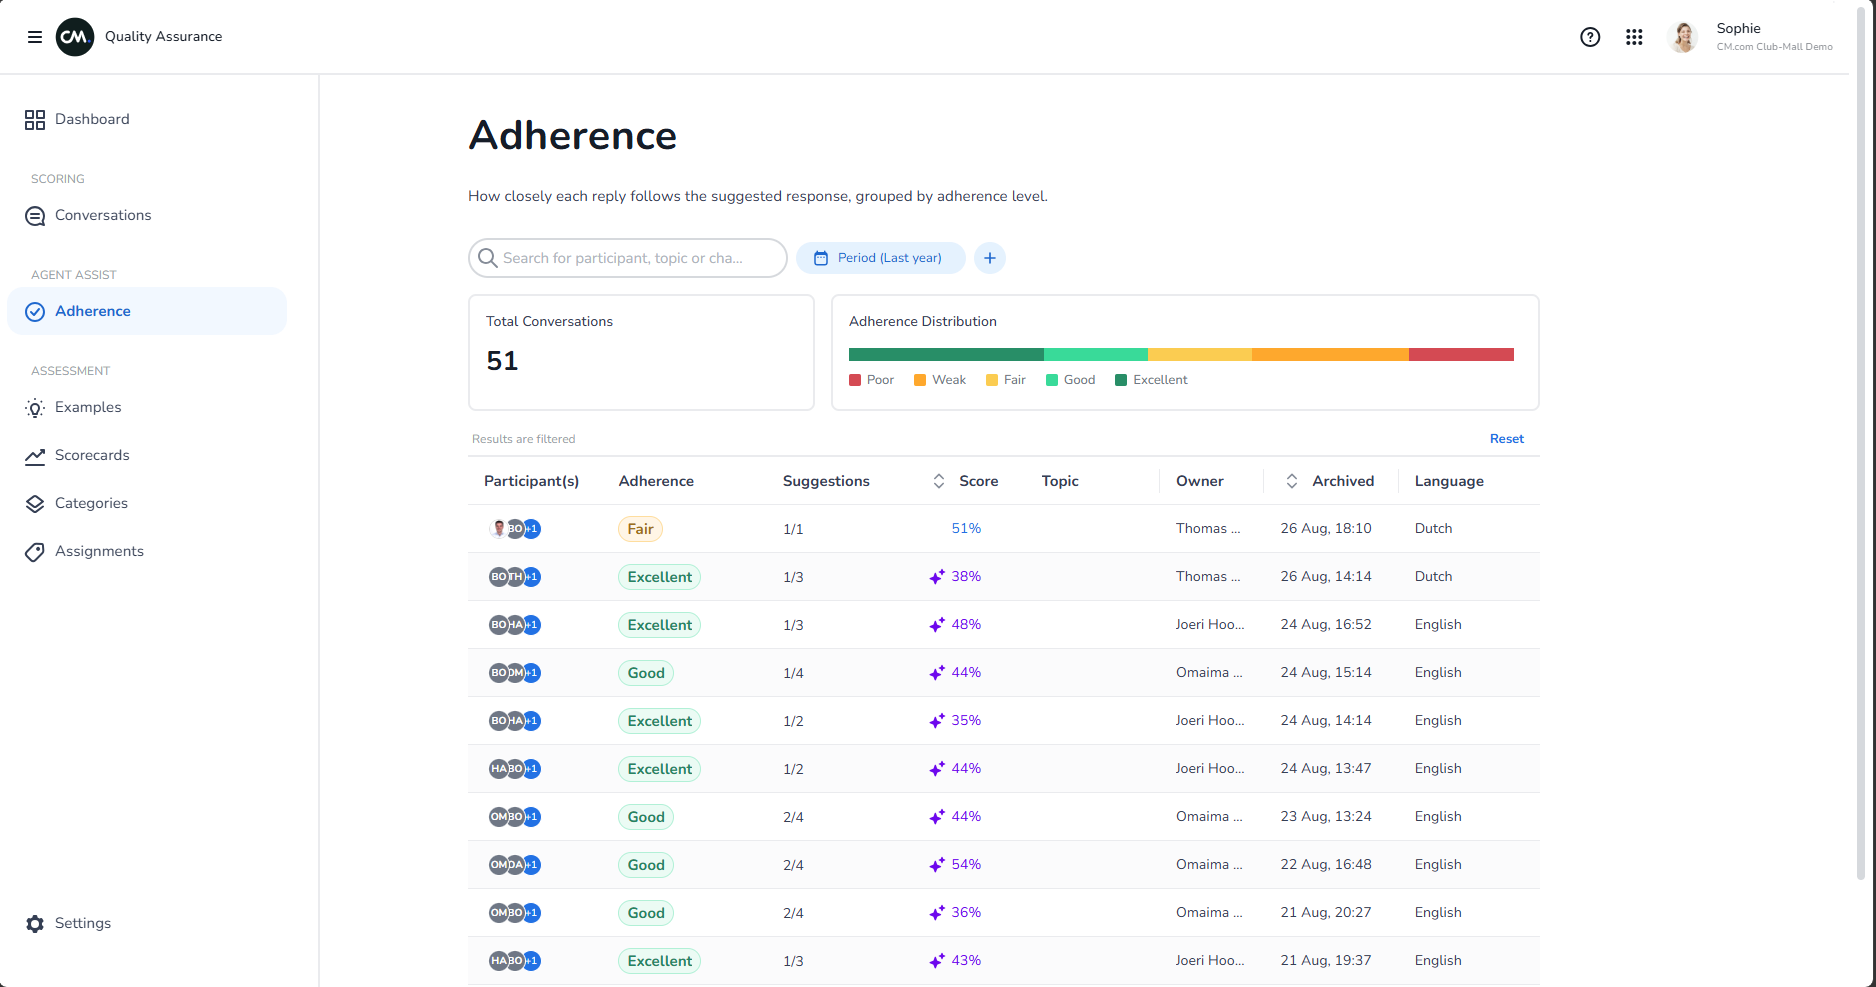The image size is (1876, 987).
Task: Go to Dashboard in sidebar
Action: point(147,120)
